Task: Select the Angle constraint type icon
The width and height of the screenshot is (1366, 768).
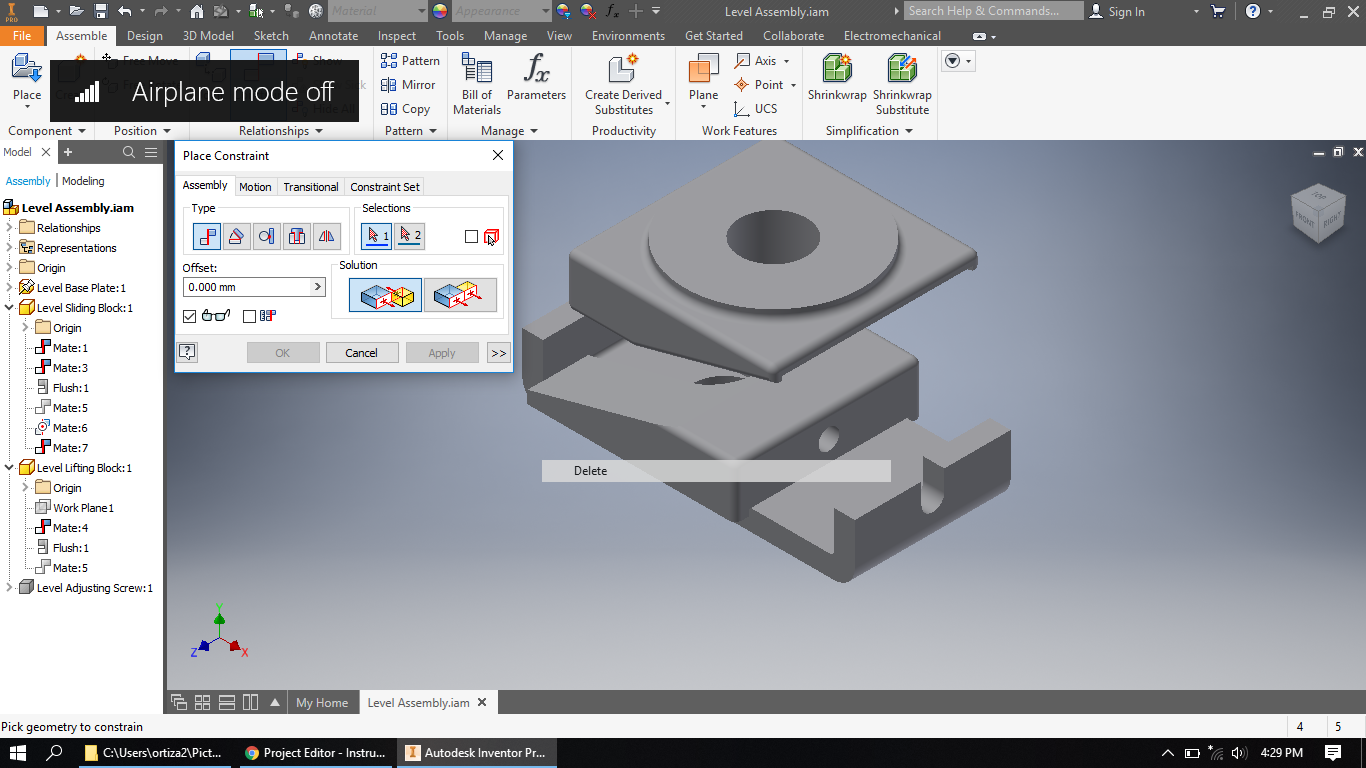Action: tap(237, 236)
